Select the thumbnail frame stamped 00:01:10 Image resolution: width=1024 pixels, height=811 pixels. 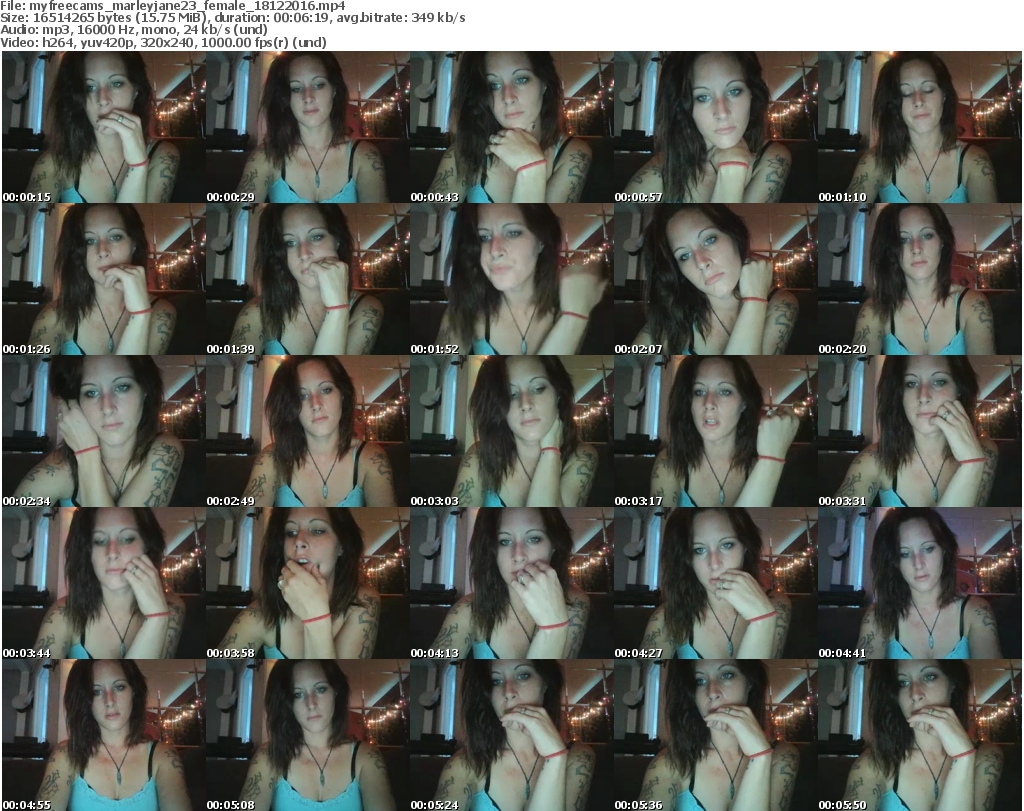click(920, 127)
